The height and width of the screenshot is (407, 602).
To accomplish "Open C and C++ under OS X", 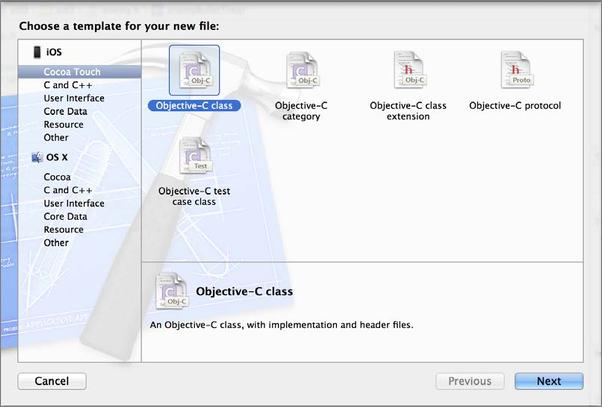I will (68, 190).
